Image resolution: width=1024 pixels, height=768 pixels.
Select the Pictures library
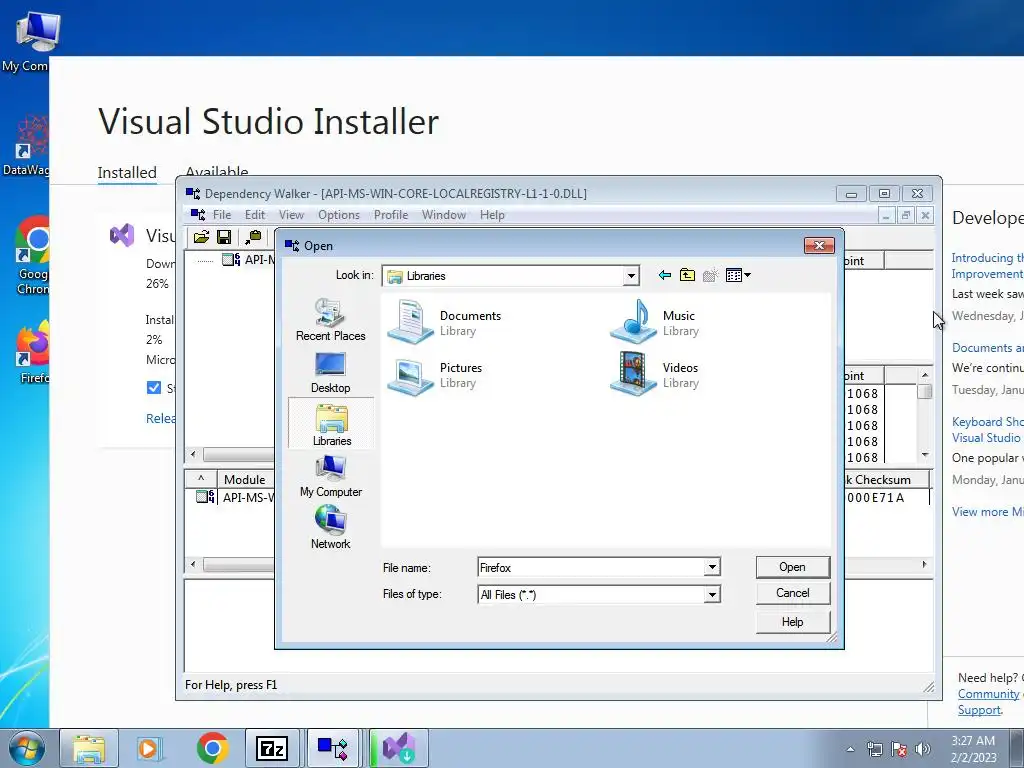(x=435, y=374)
